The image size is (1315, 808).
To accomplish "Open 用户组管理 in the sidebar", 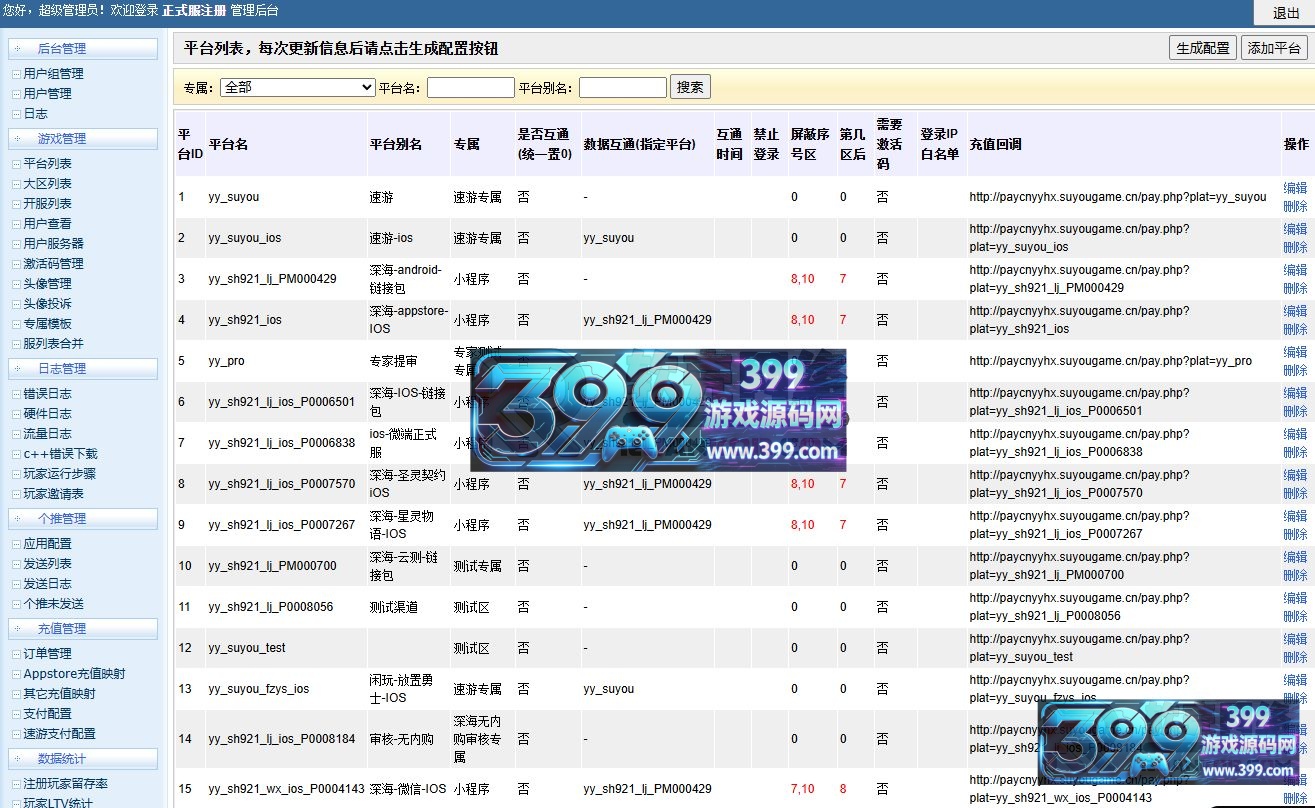I will click(54, 74).
